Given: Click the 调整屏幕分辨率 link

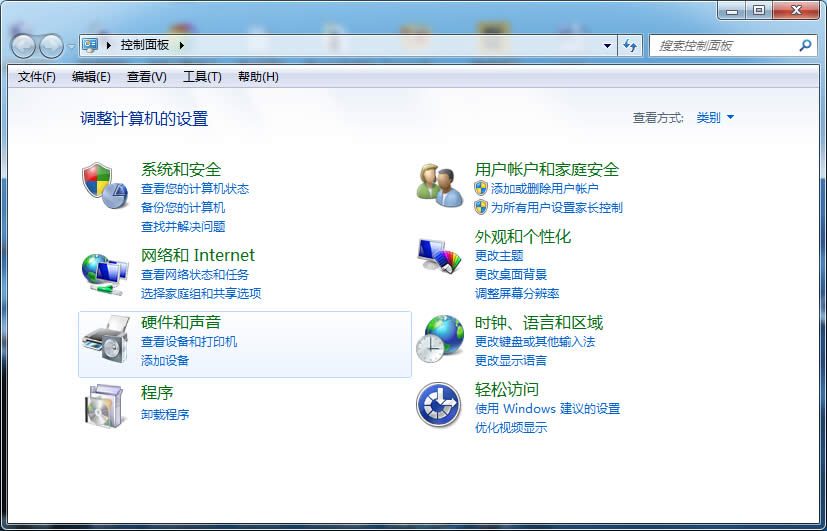Looking at the screenshot, I should (516, 293).
